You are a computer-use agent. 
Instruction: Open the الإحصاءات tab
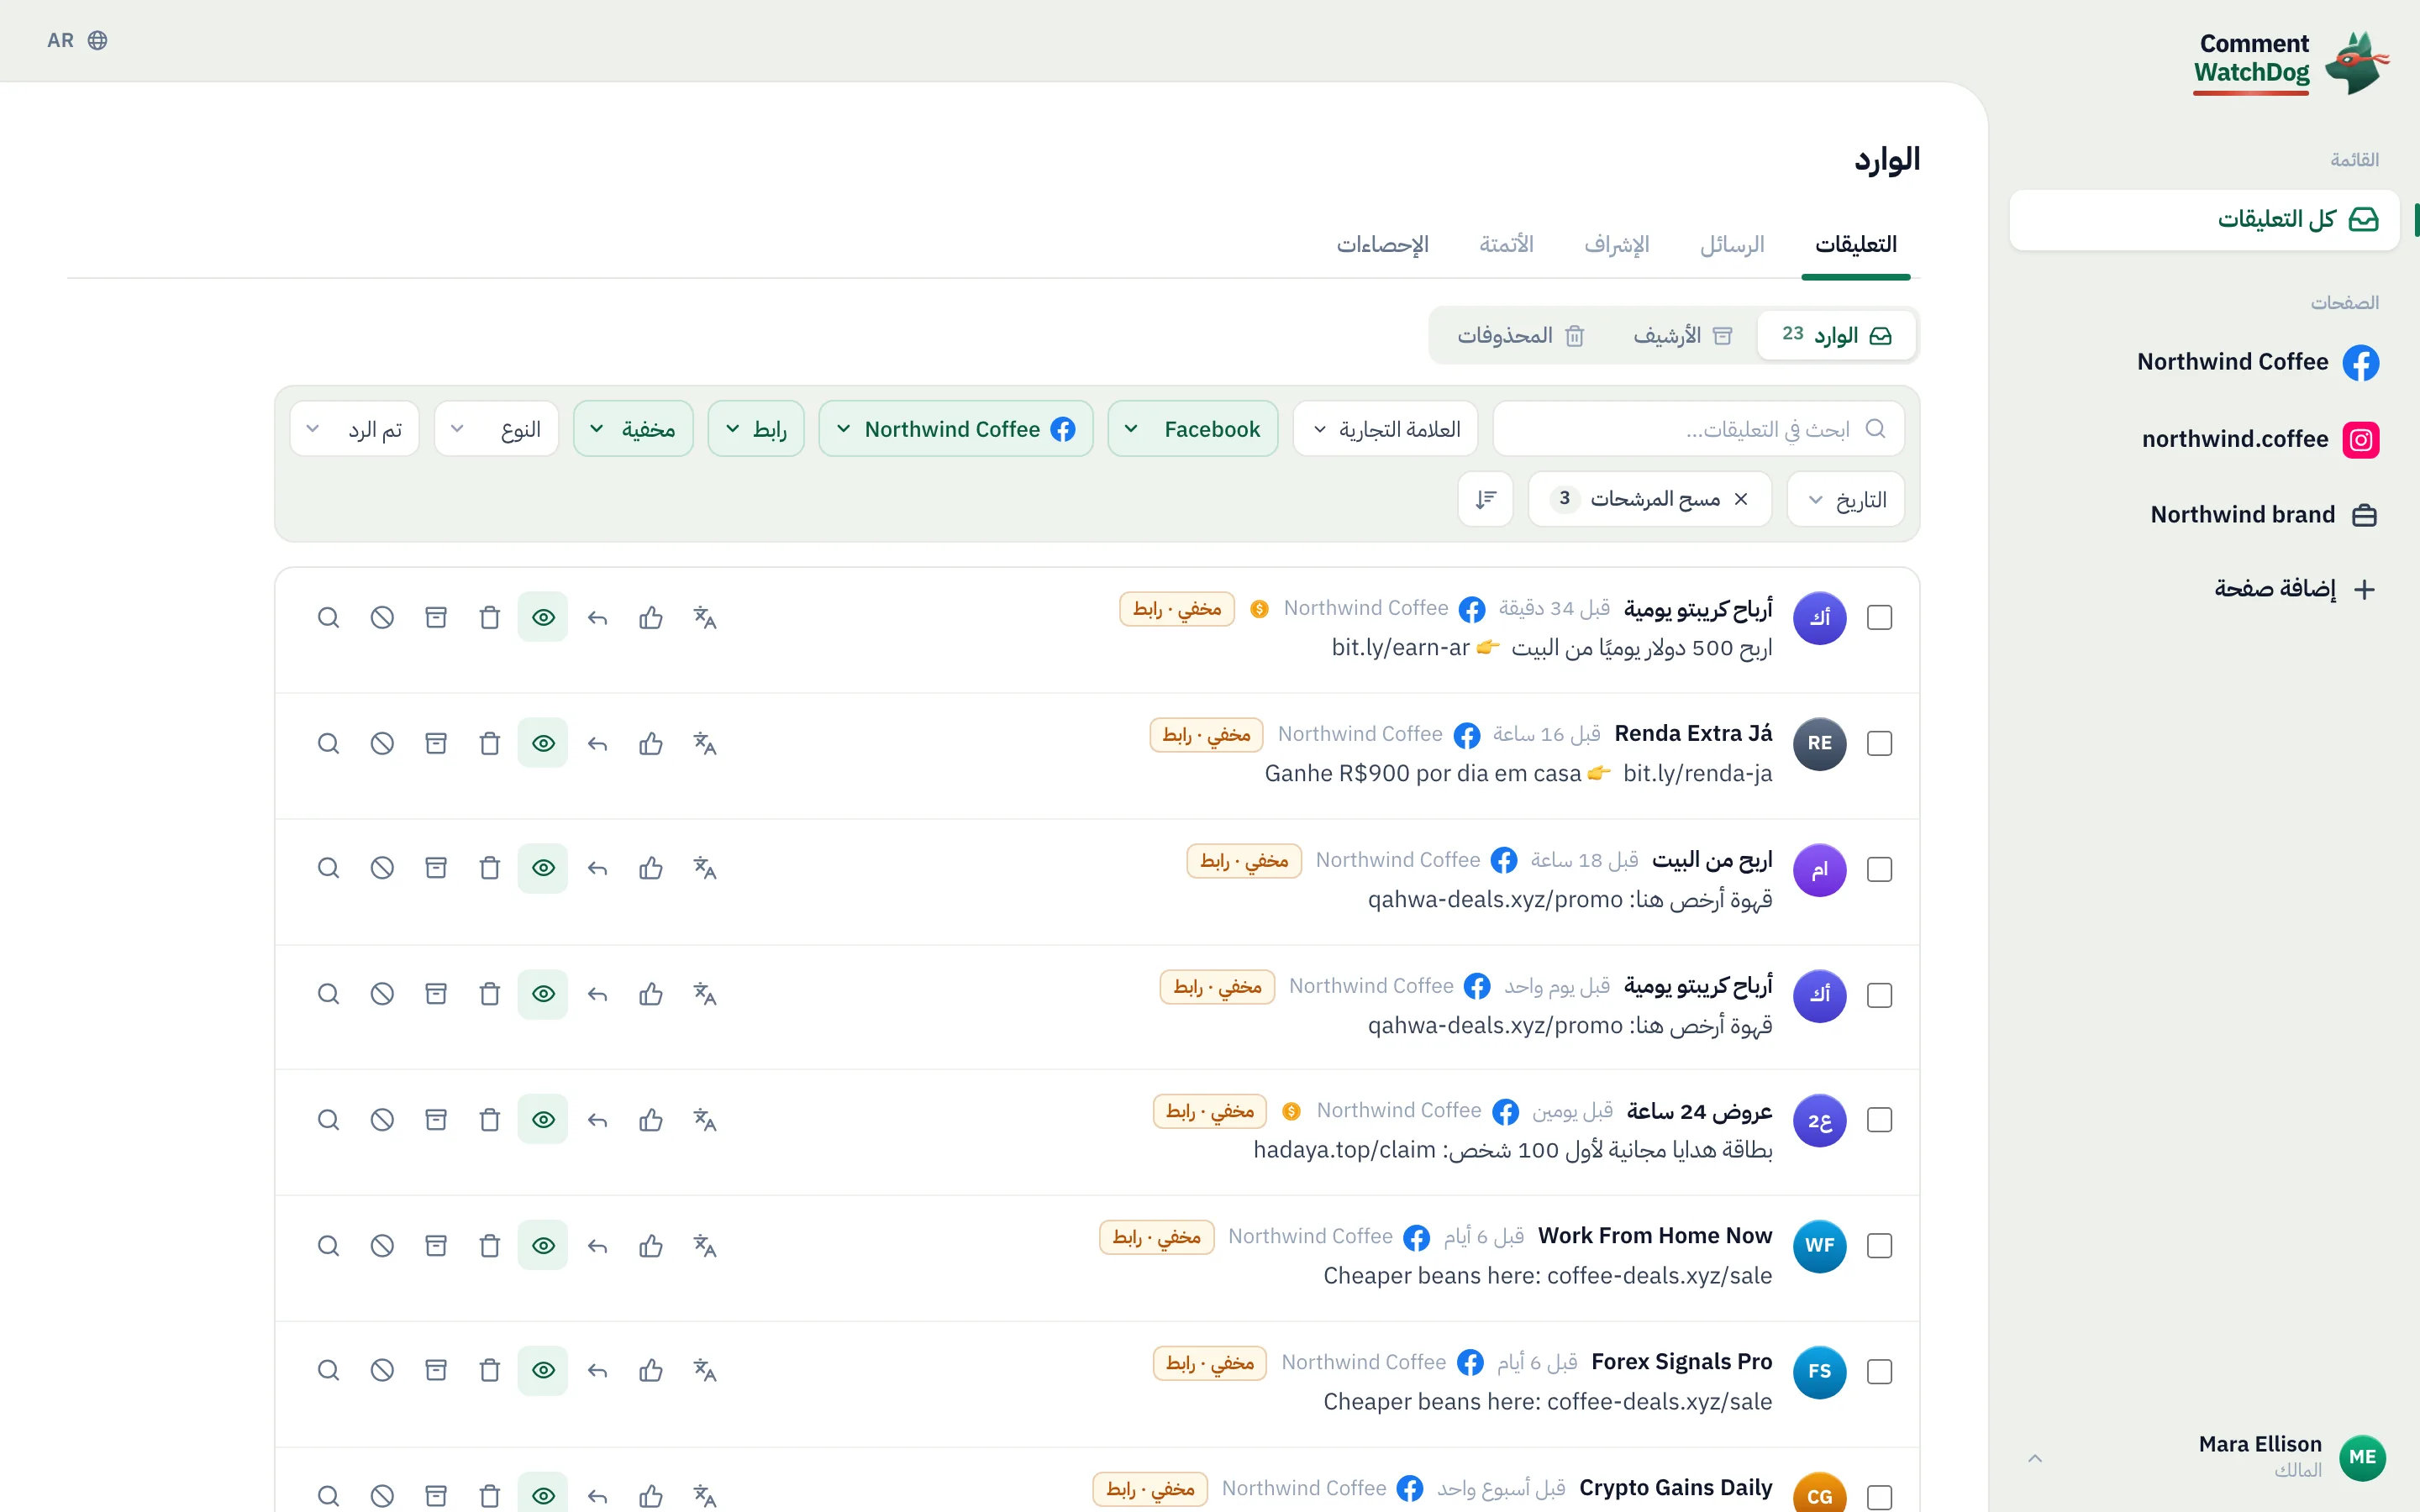tap(1382, 245)
